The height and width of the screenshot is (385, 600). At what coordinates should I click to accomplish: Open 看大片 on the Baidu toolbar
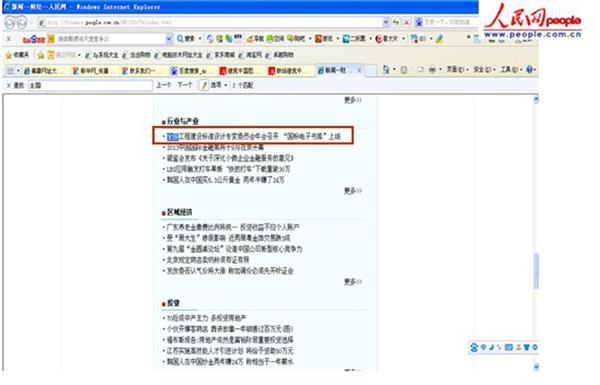coord(387,39)
